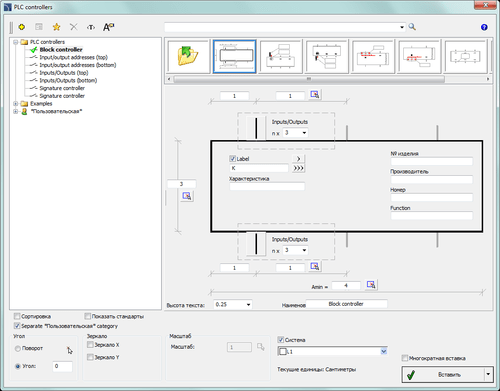Select the first Signature controller tree item
500x391 pixels.
coord(62,88)
